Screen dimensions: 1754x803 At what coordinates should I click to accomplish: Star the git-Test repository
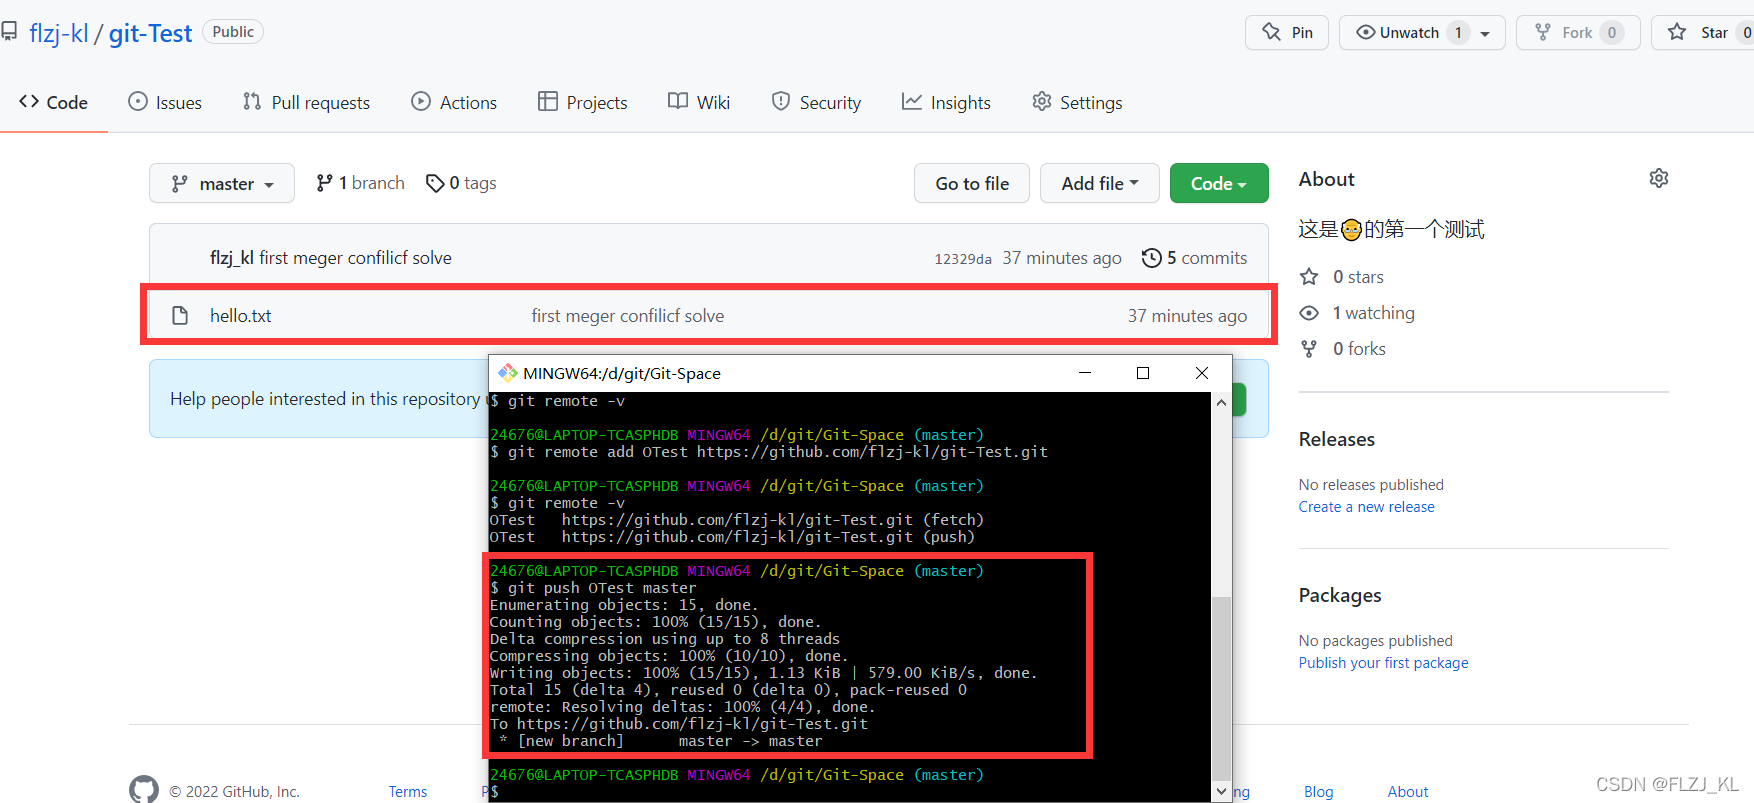(x=1702, y=32)
